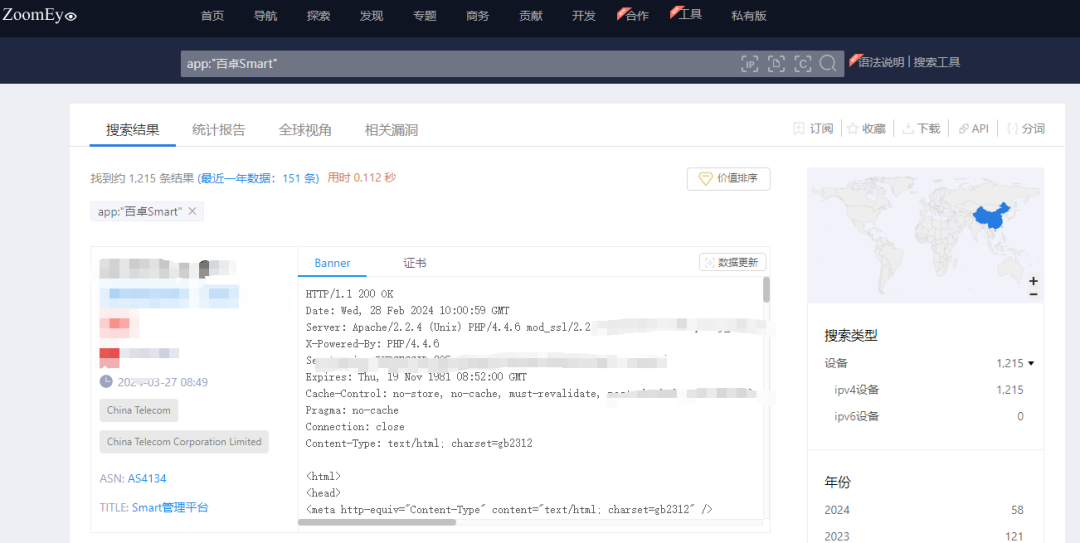
Task: Click the icon search (C) icon in search bar
Action: pos(802,64)
